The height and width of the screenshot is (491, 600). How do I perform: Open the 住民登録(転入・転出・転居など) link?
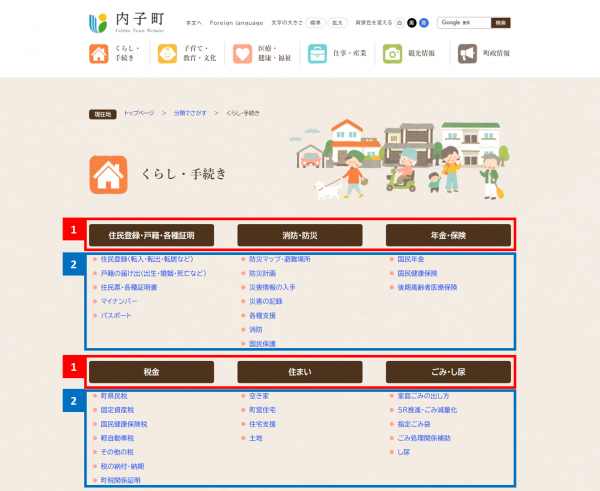tap(147, 259)
